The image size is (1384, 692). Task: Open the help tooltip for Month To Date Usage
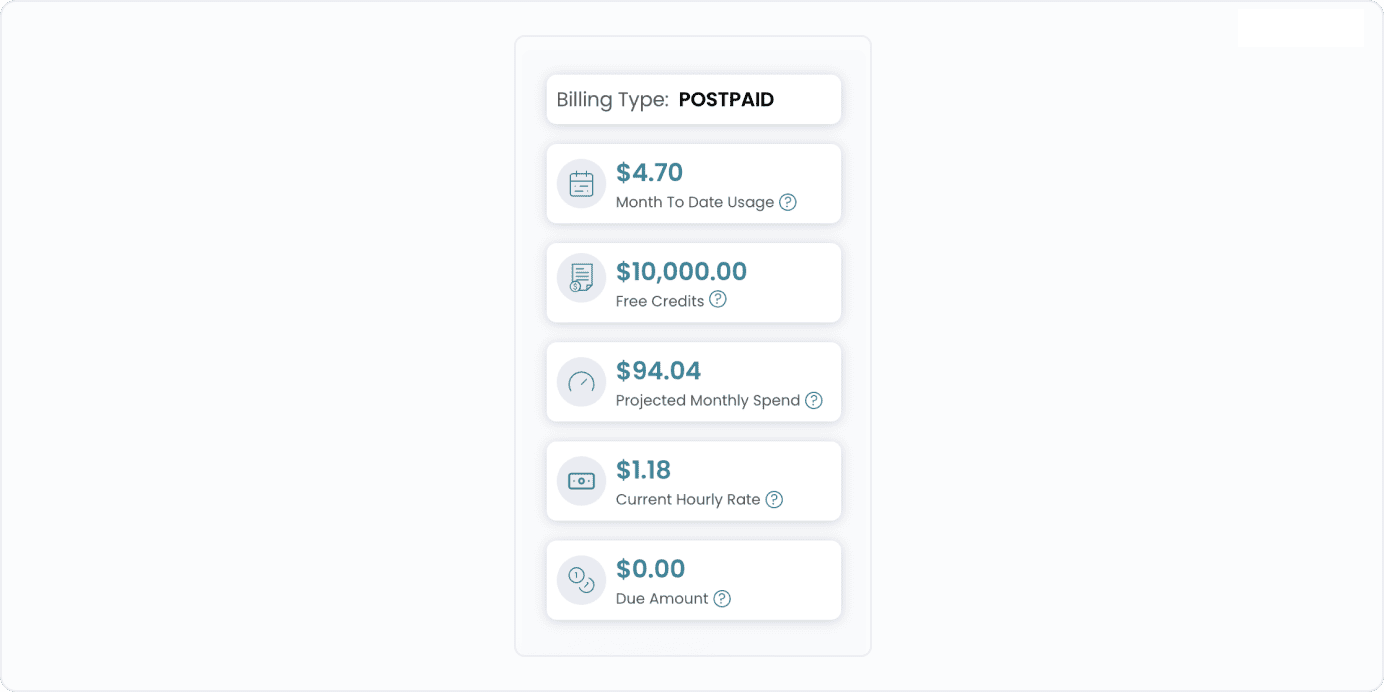coord(788,202)
